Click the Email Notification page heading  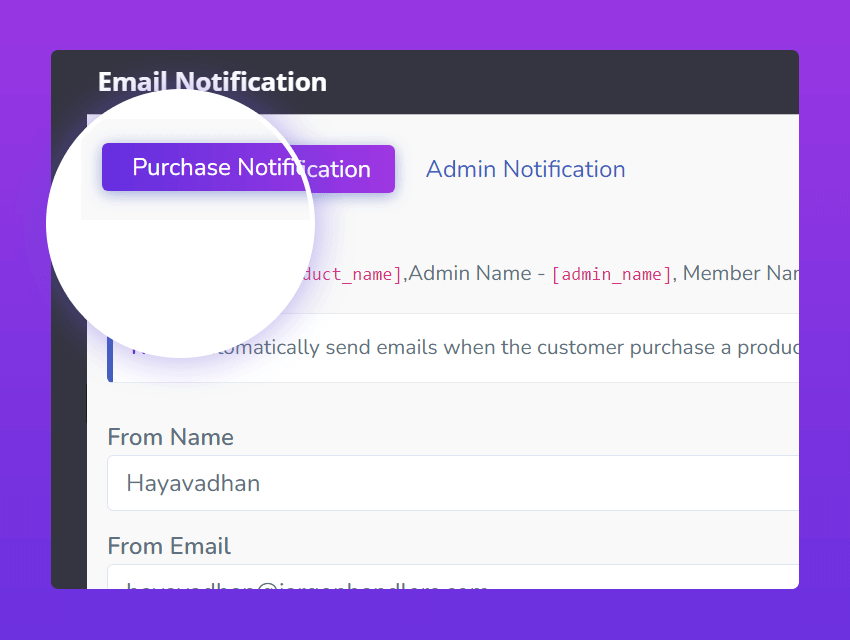coord(212,82)
